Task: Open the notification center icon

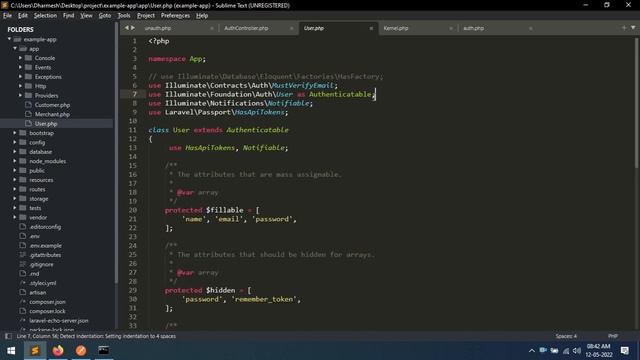Action: [624, 351]
